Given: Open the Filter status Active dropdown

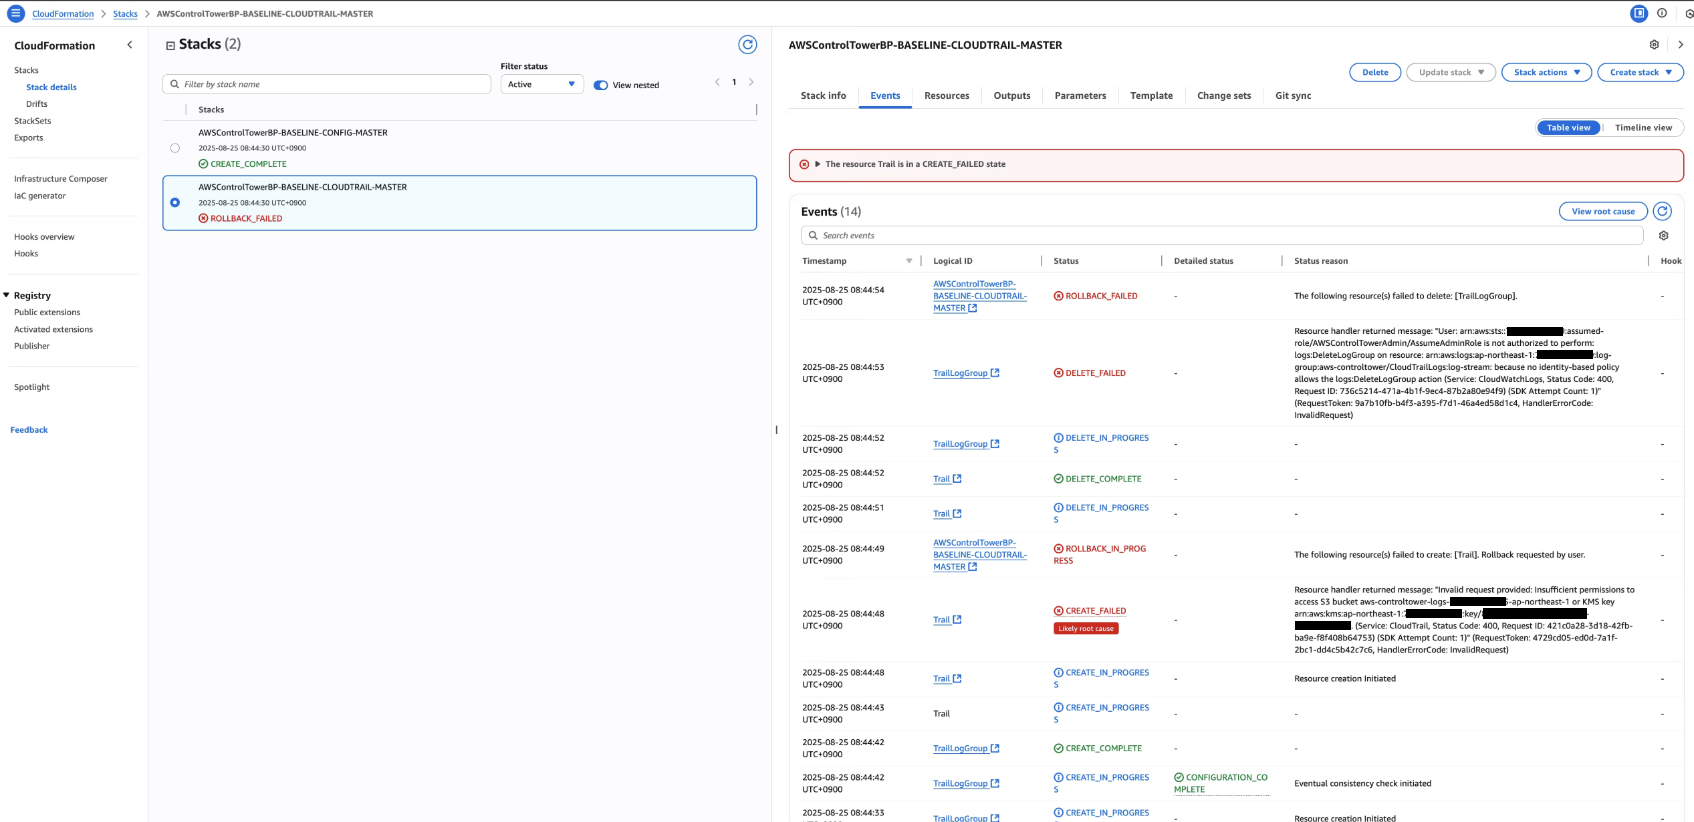Looking at the screenshot, I should [x=542, y=84].
